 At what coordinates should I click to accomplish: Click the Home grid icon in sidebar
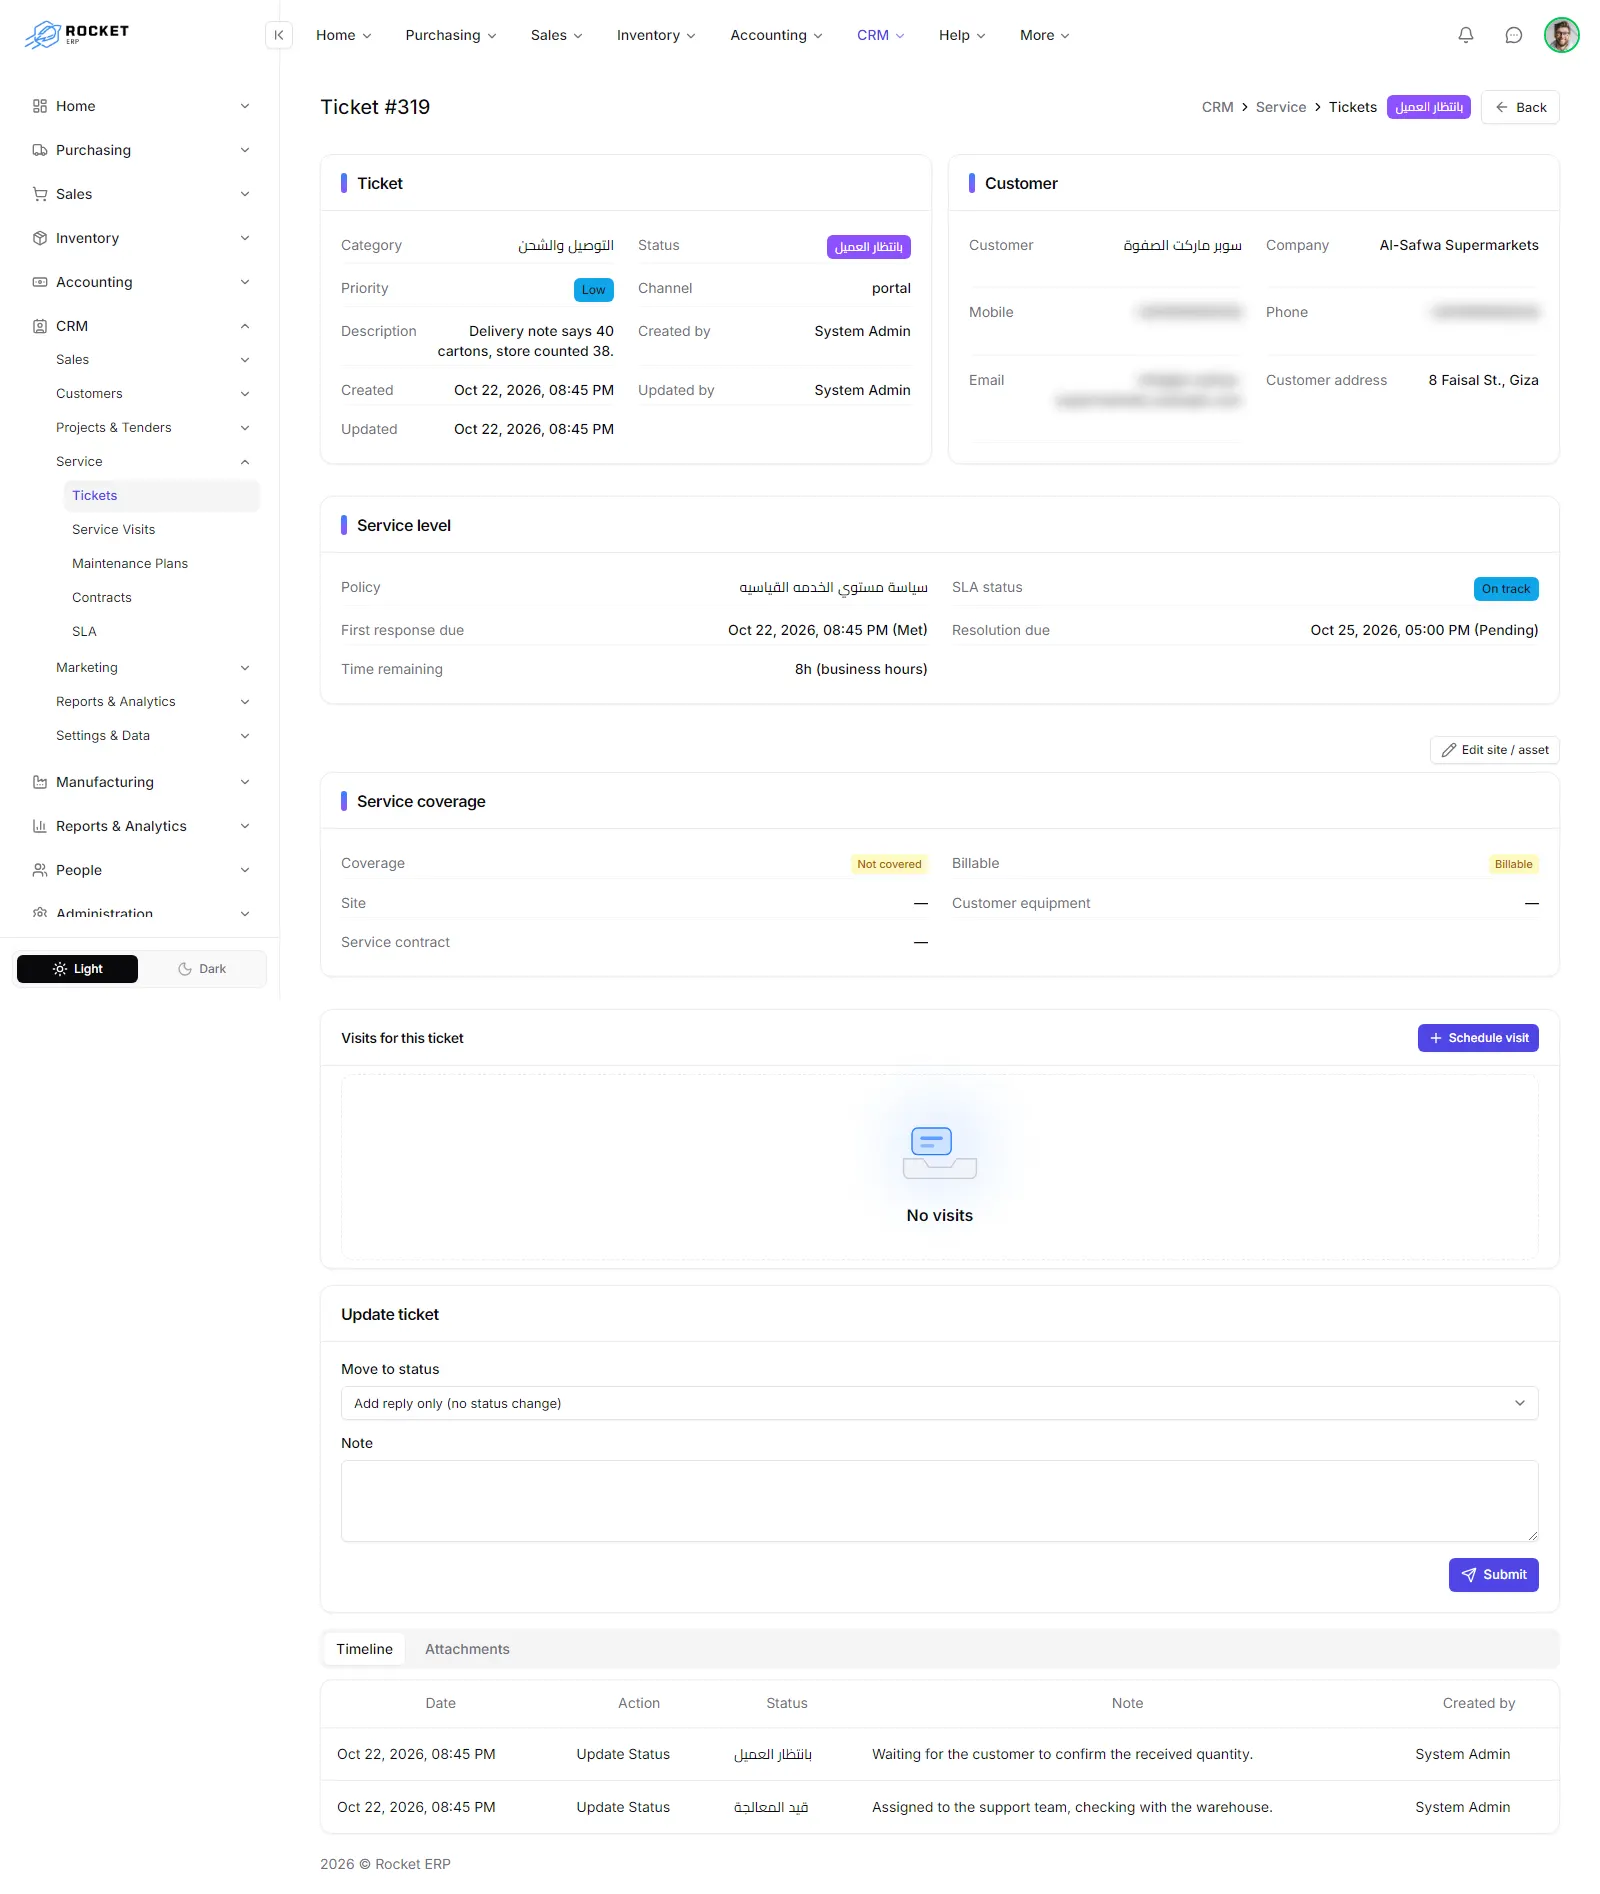coord(40,106)
